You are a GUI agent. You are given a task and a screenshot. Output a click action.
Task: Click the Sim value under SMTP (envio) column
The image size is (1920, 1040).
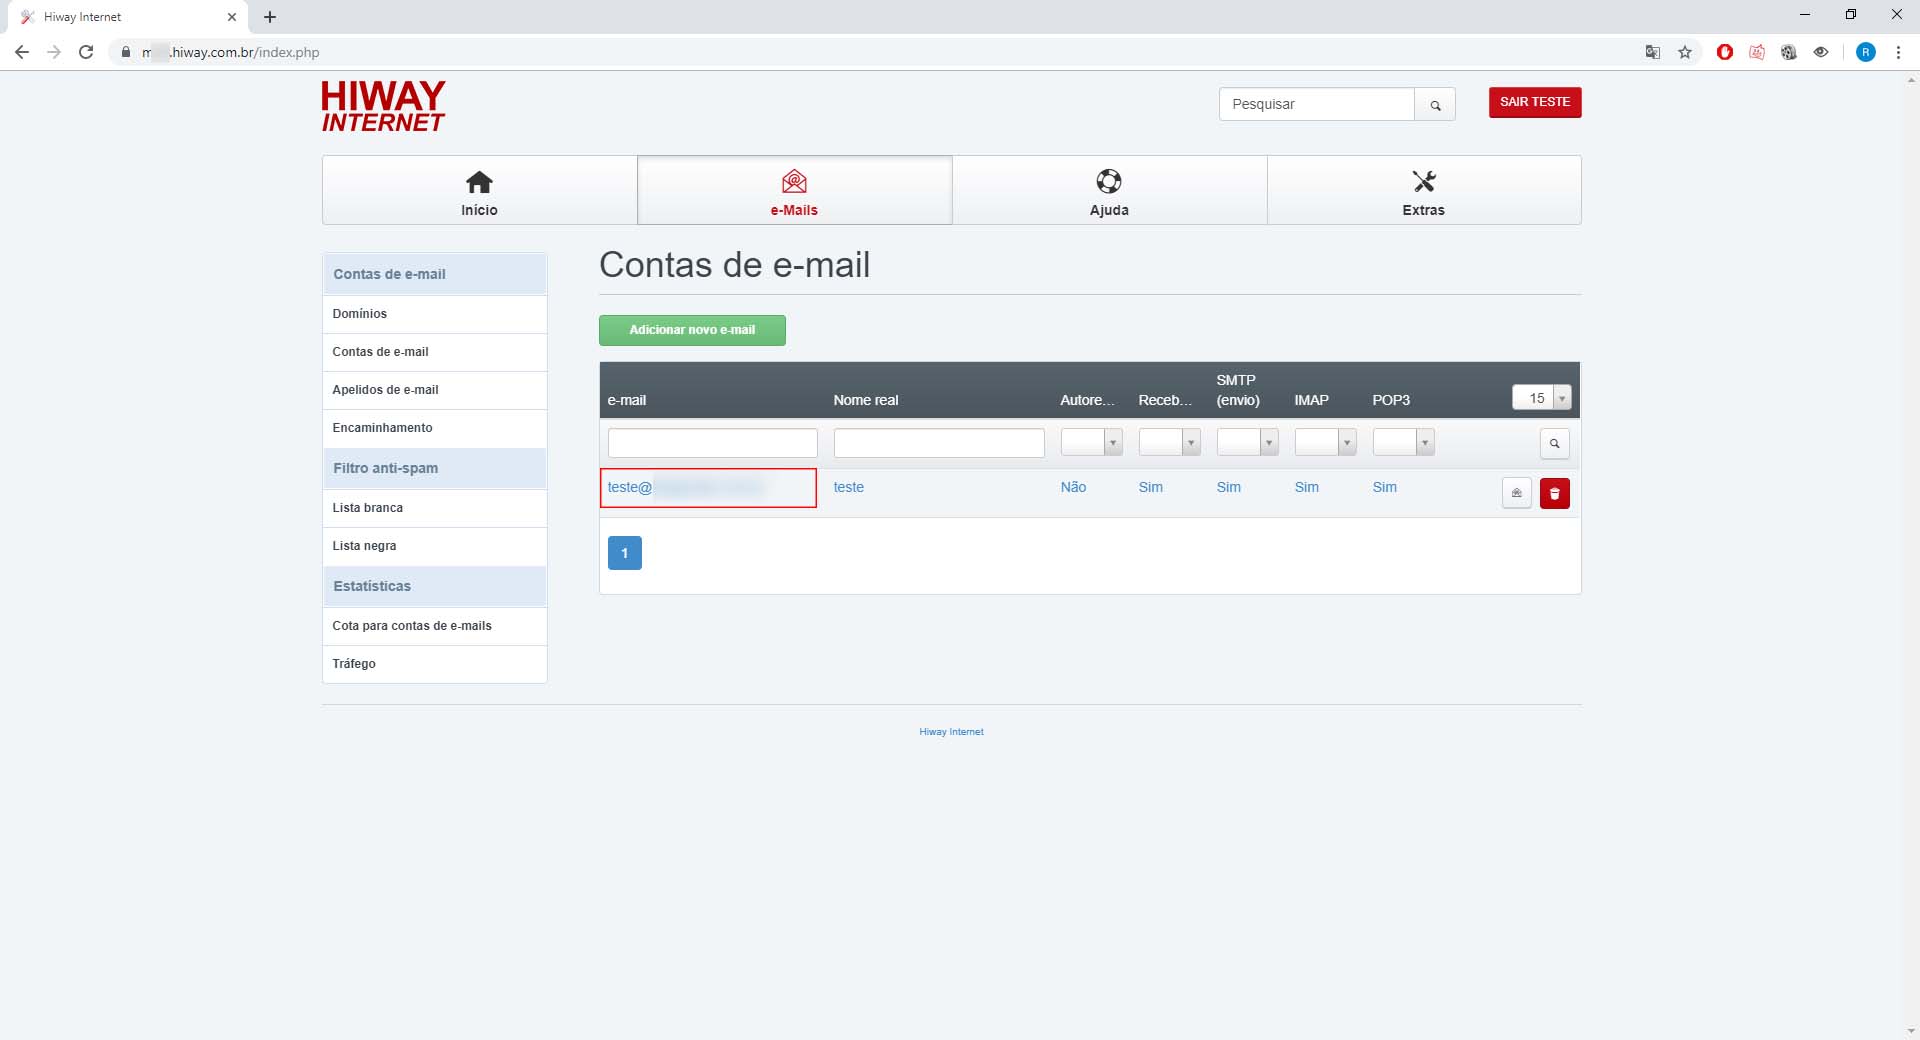(x=1229, y=487)
